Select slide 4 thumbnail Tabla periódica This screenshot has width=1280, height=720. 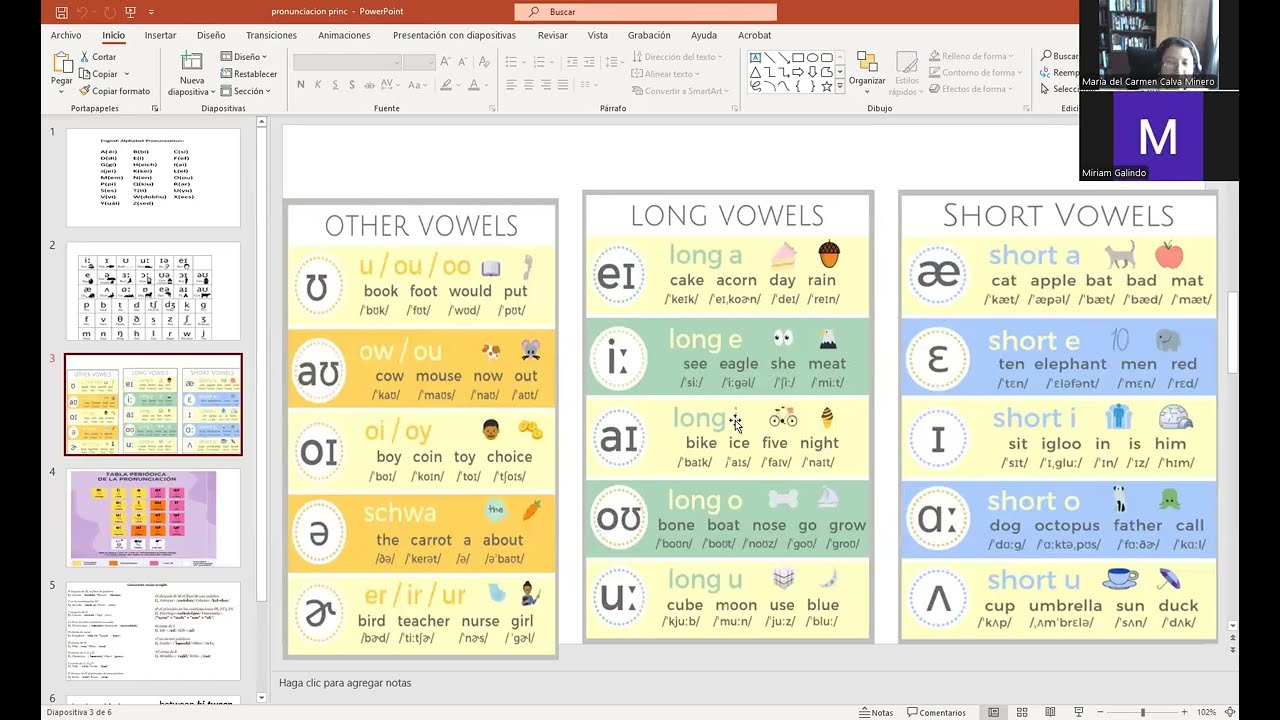coord(153,518)
